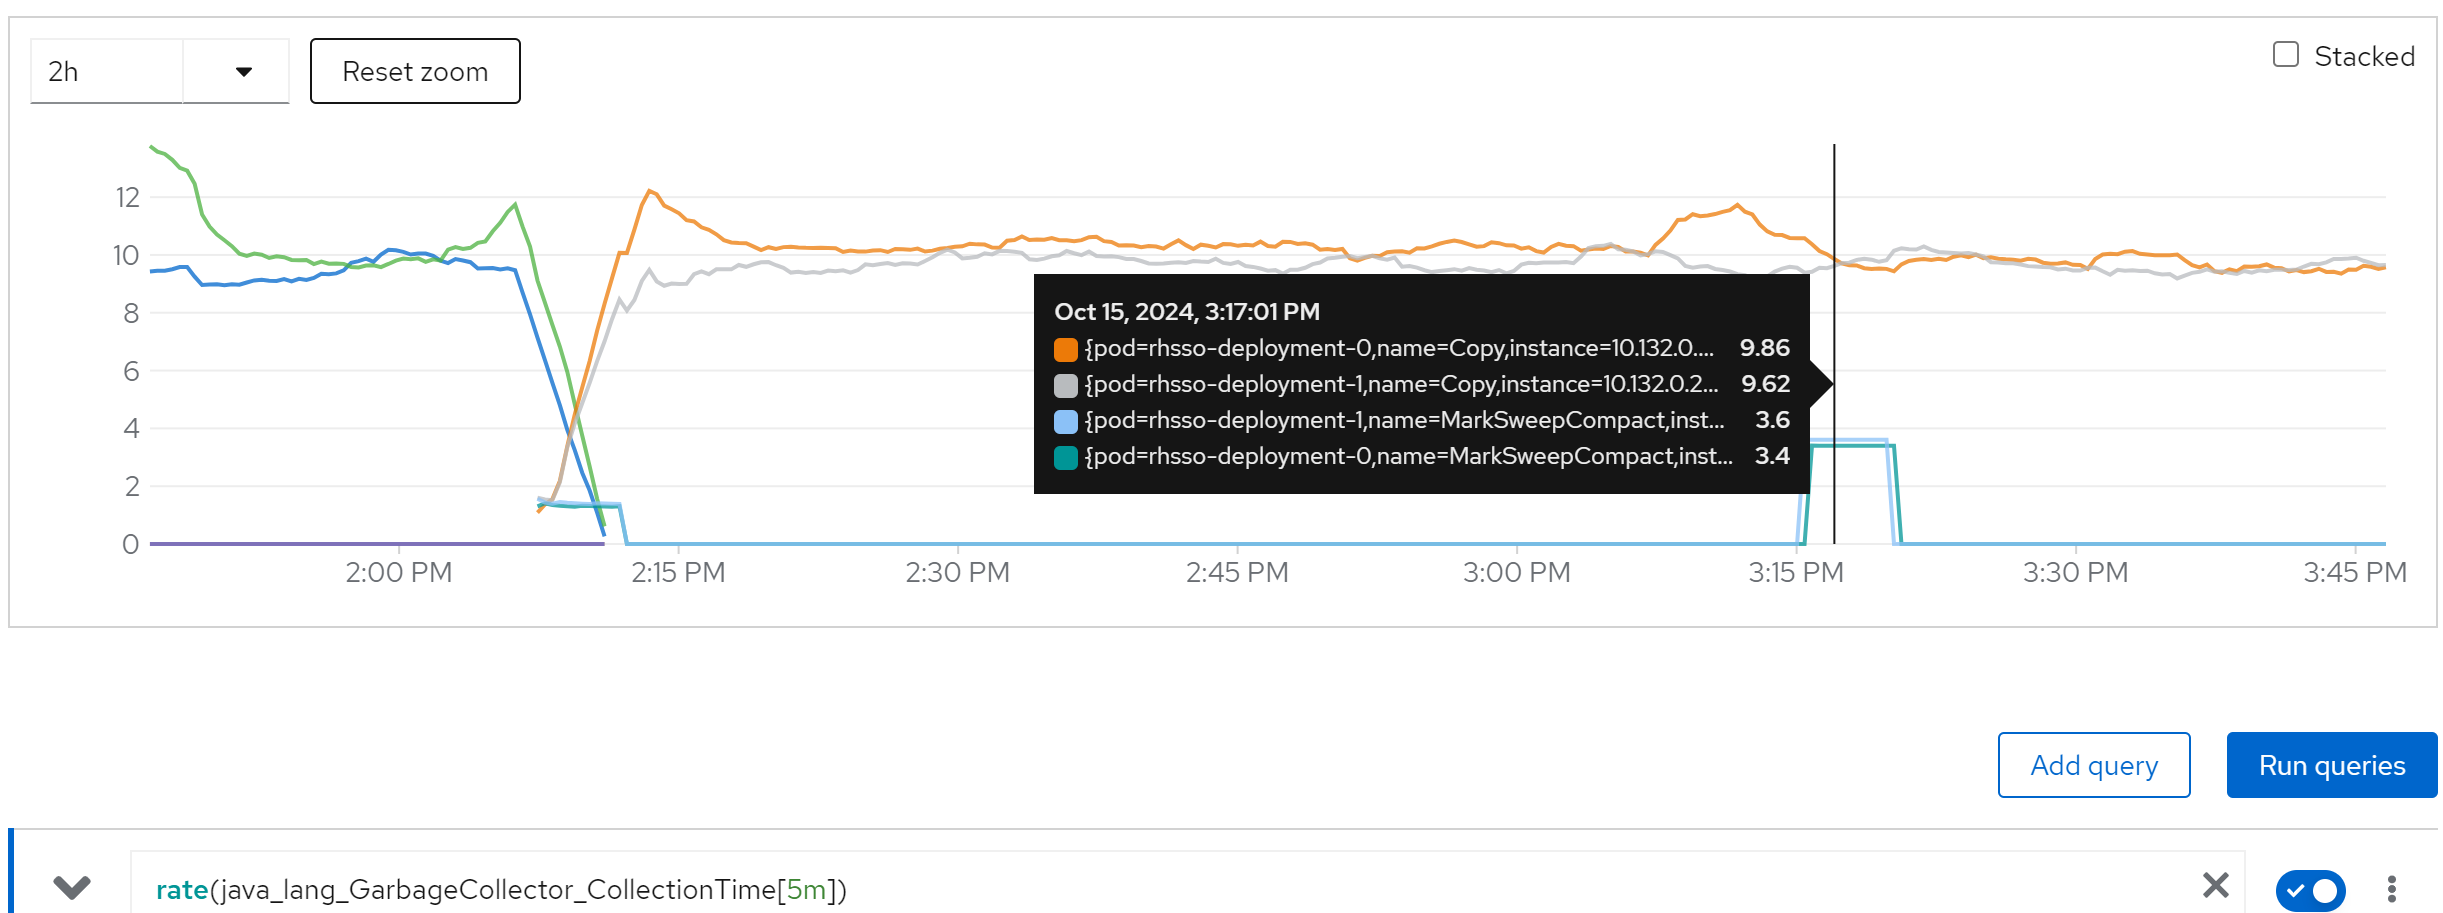Click the 2:30 PM axis label
The width and height of the screenshot is (2443, 913).
[x=957, y=573]
